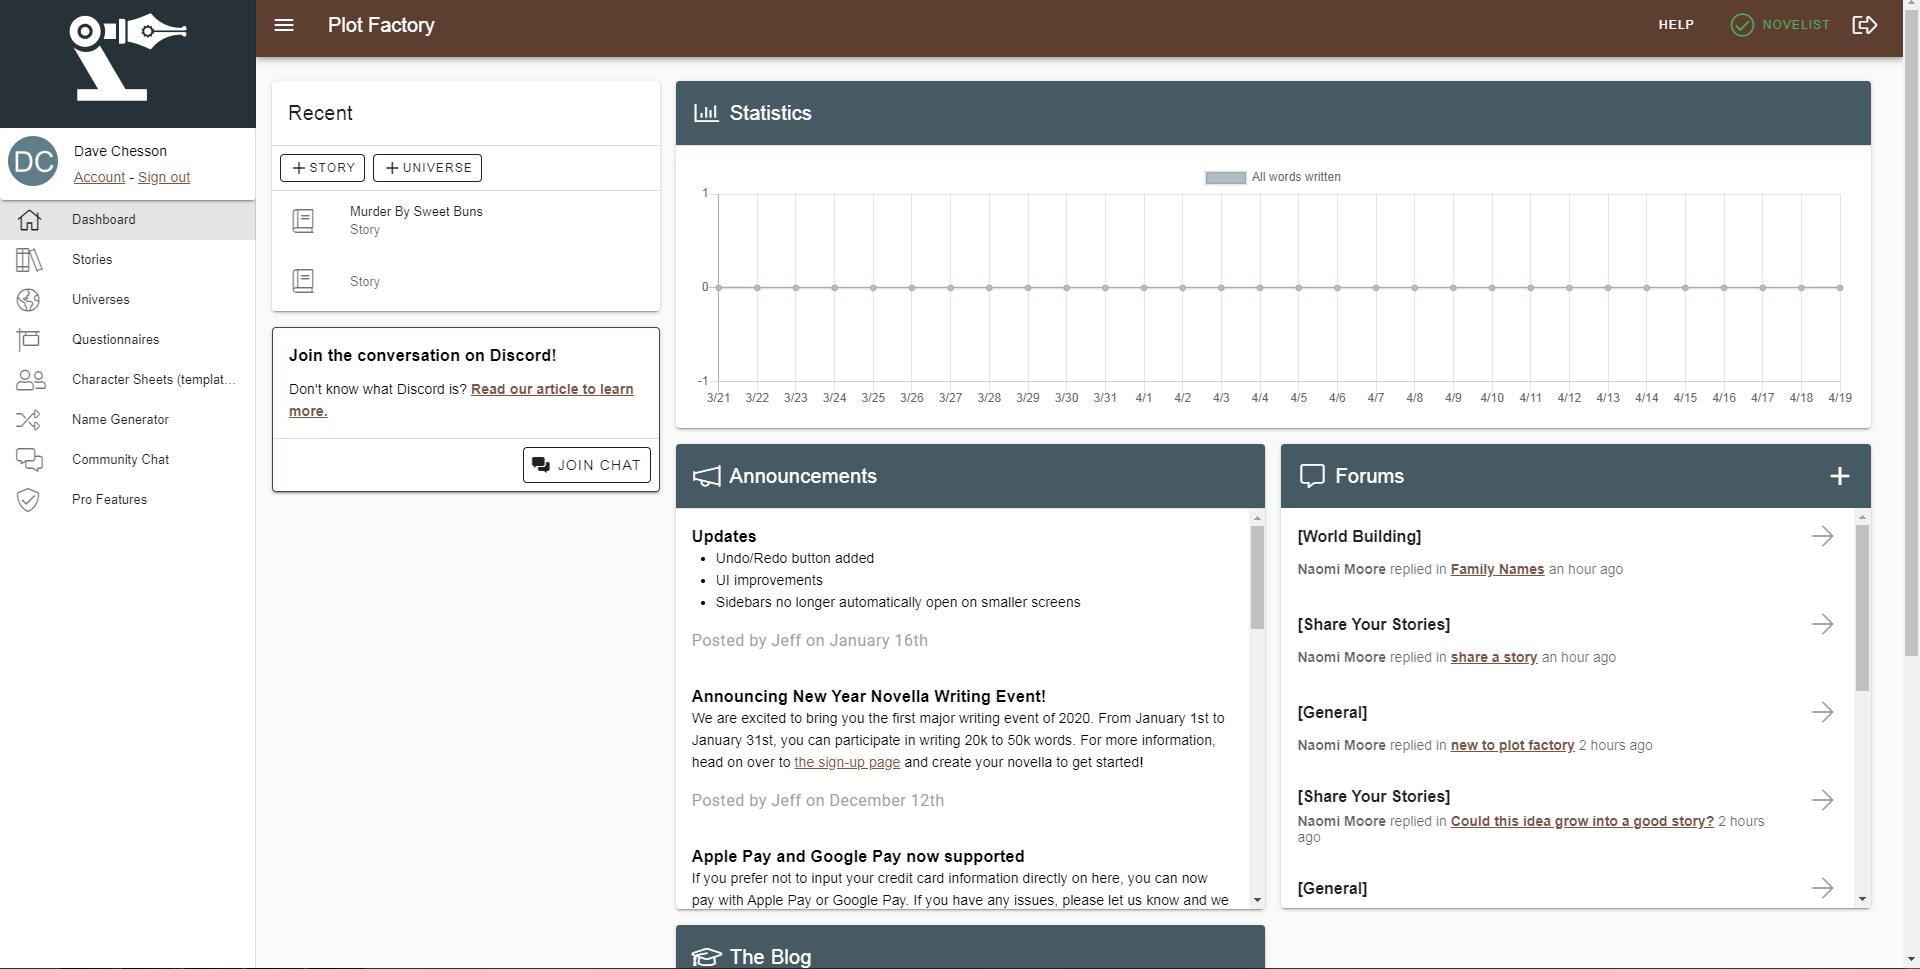Viewport: 1920px width, 969px height.
Task: Open World Building forum arrow
Action: click(x=1822, y=537)
